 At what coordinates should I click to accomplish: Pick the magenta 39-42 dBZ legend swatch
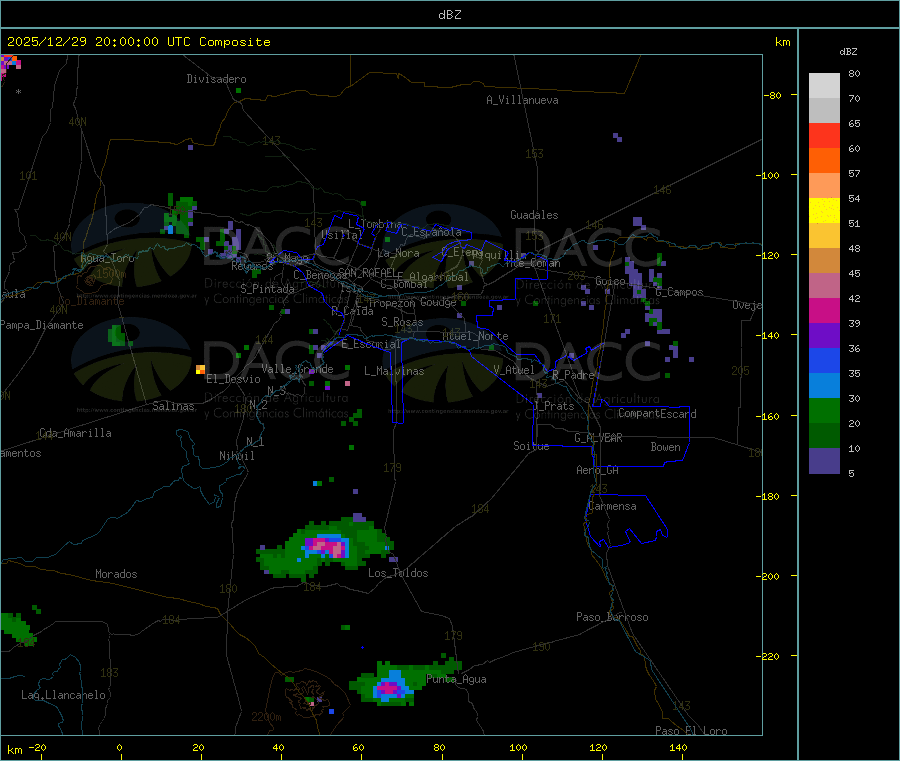coord(824,310)
